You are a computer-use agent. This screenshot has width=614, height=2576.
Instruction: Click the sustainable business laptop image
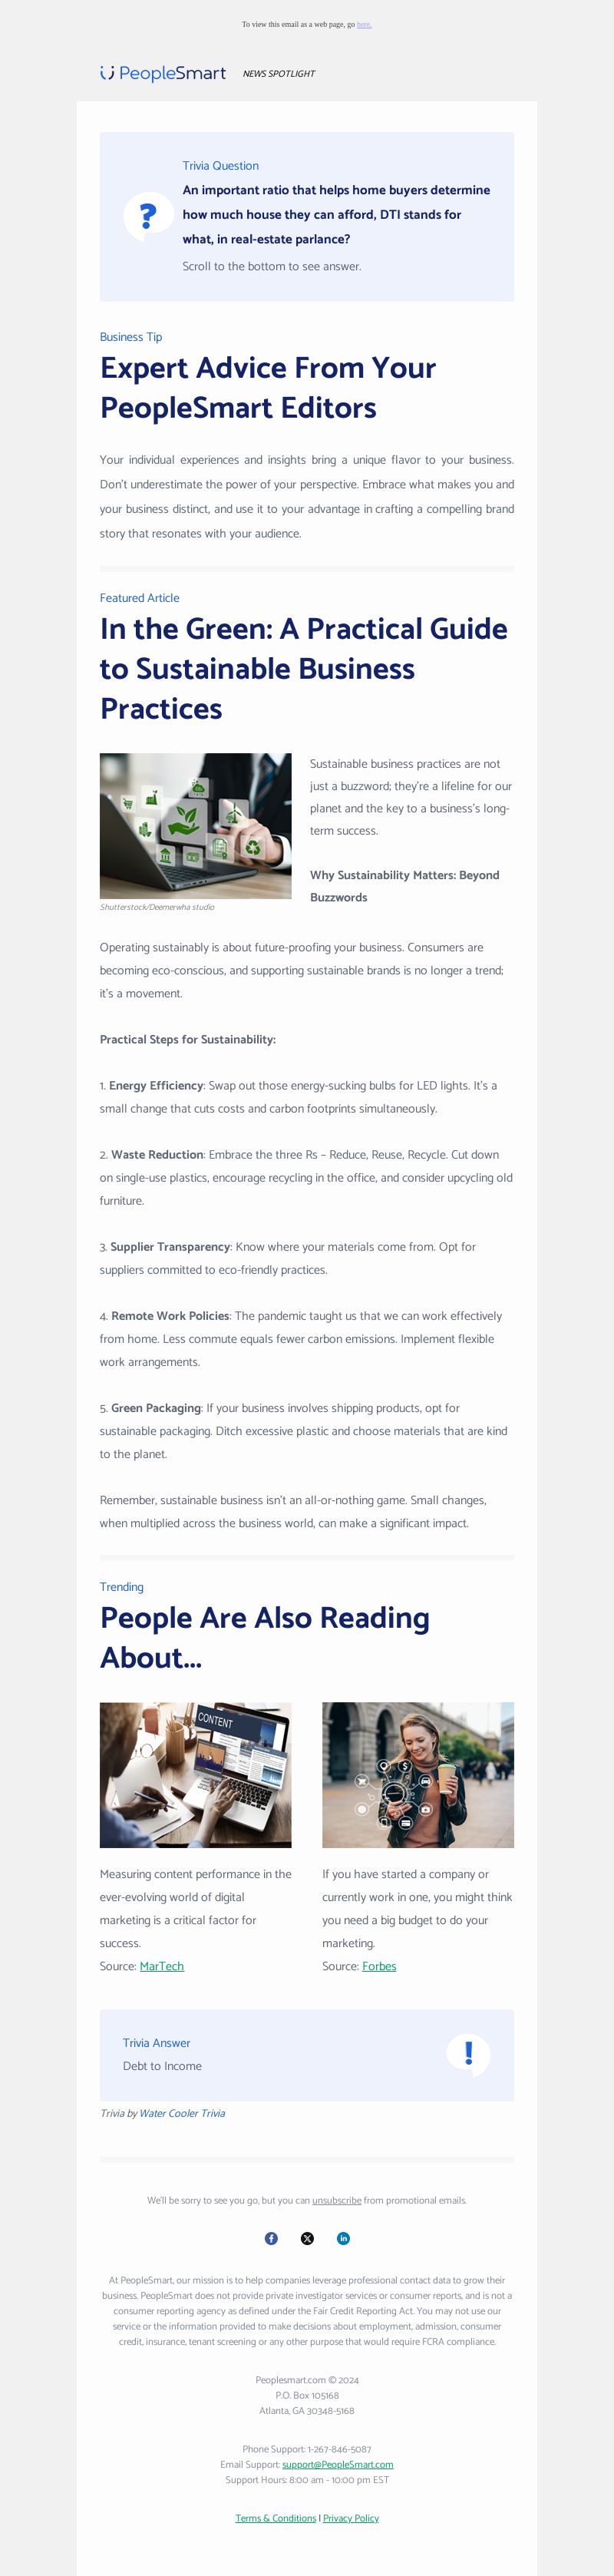click(x=196, y=826)
